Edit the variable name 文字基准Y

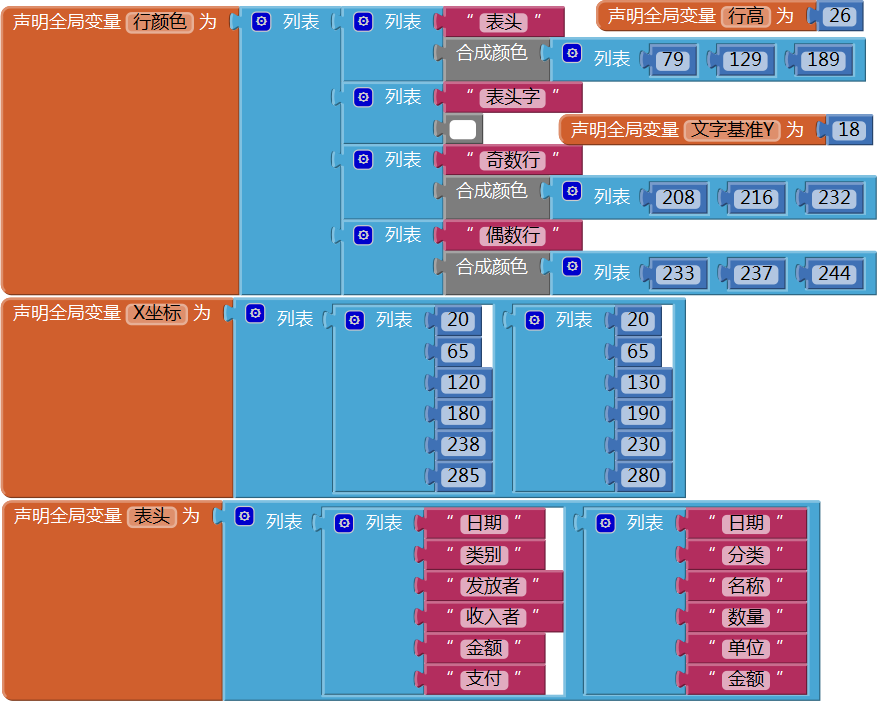coord(732,130)
